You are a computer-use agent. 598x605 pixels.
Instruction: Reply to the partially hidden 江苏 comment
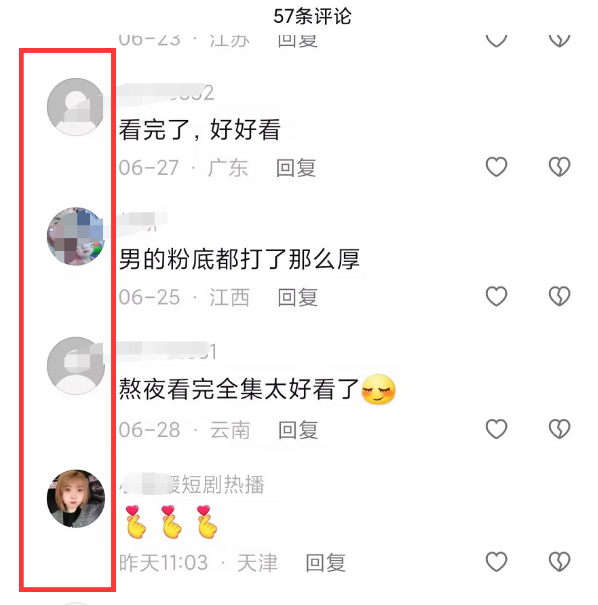(x=297, y=41)
